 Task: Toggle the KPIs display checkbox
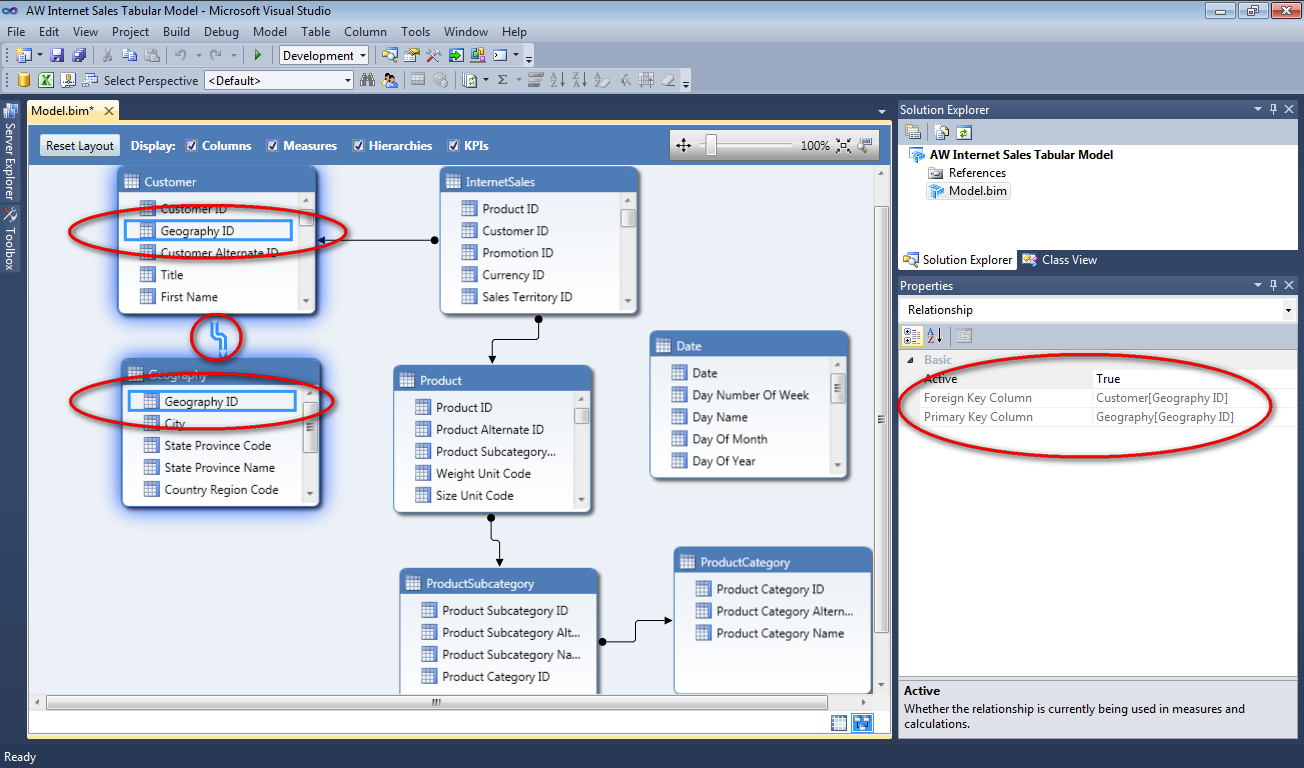pos(454,146)
